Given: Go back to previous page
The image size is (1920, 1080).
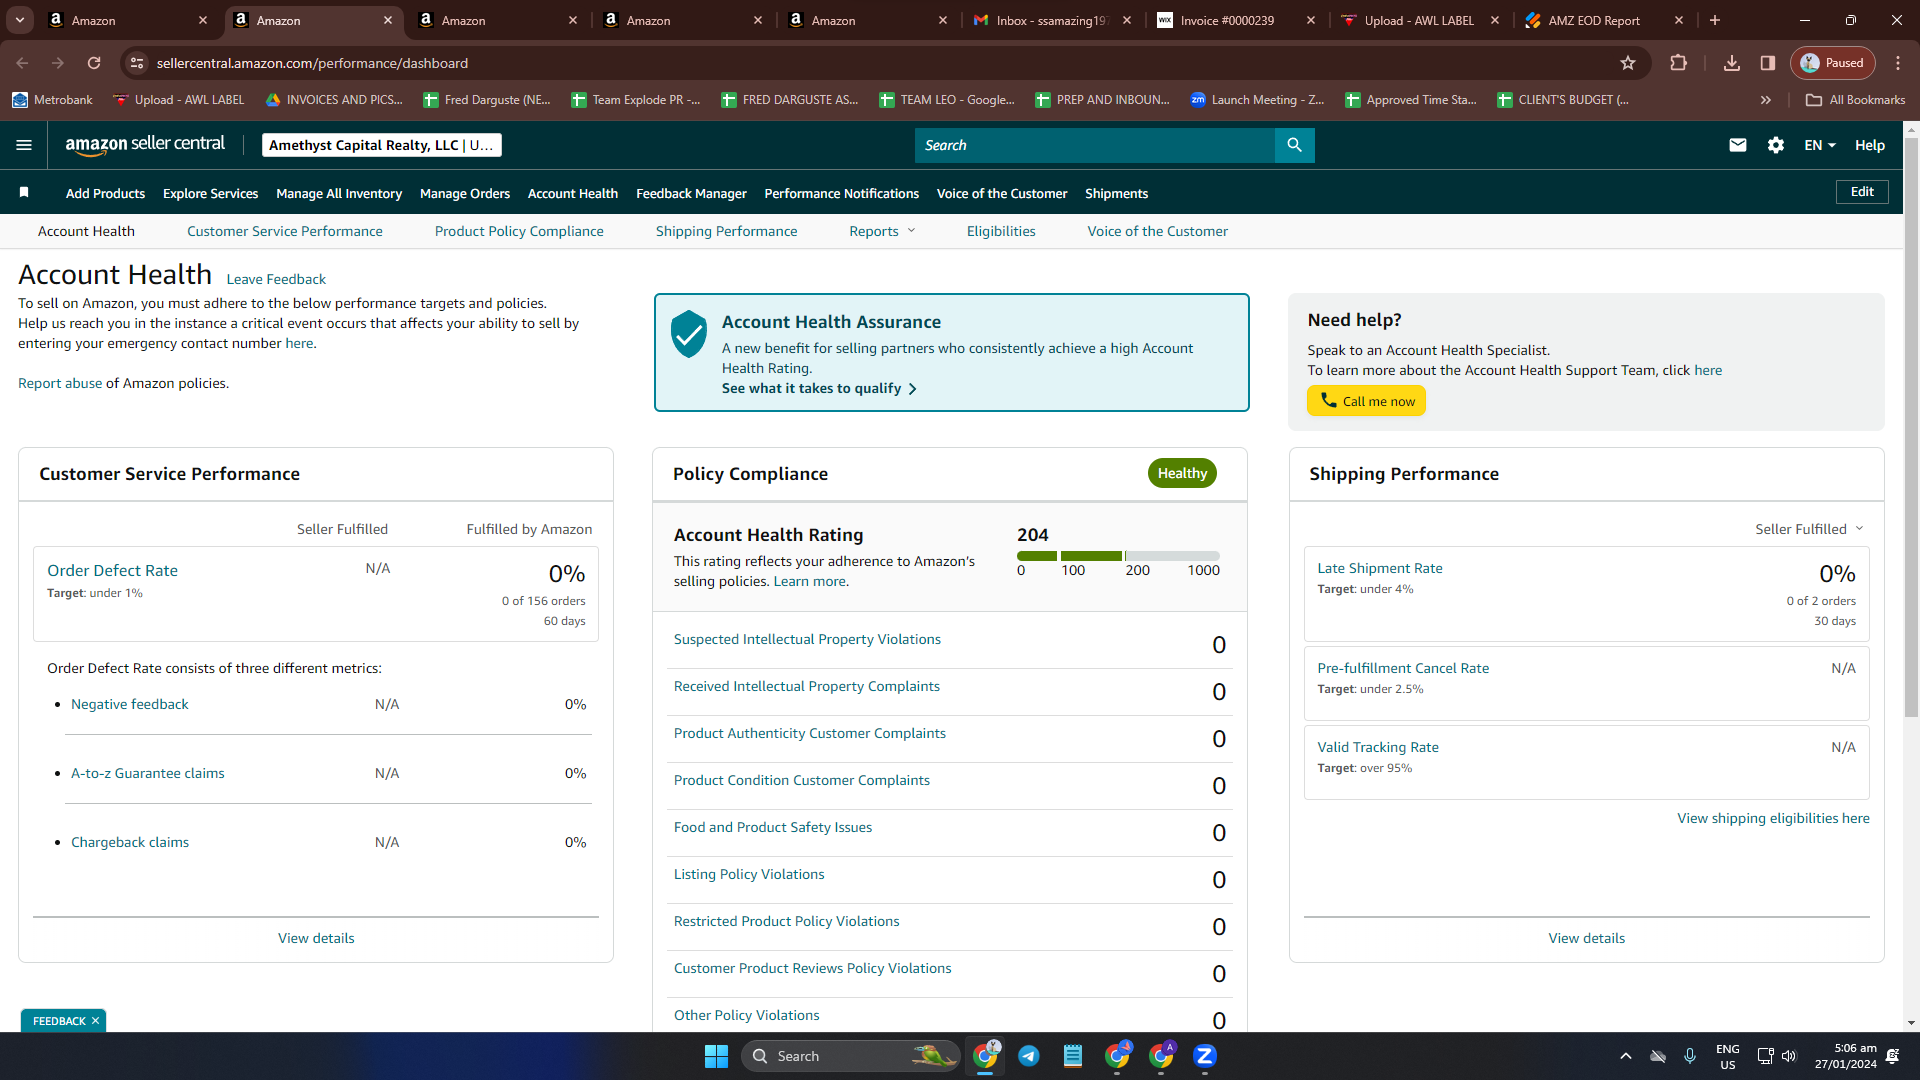Looking at the screenshot, I should pyautogui.click(x=22, y=63).
